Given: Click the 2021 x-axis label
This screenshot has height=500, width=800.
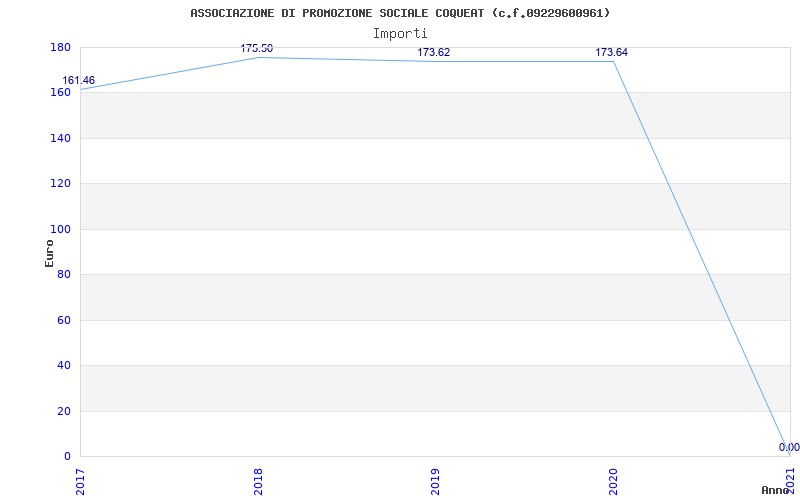Looking at the screenshot, I should point(791,479).
